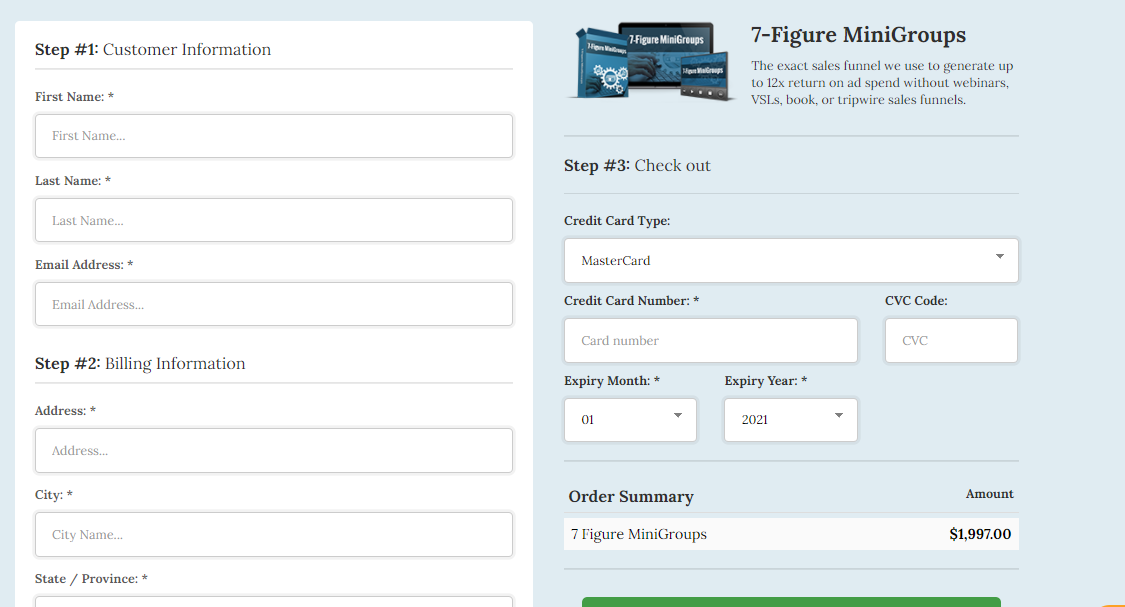The image size is (1125, 607).
Task: Click the Last Name input field
Action: (273, 220)
